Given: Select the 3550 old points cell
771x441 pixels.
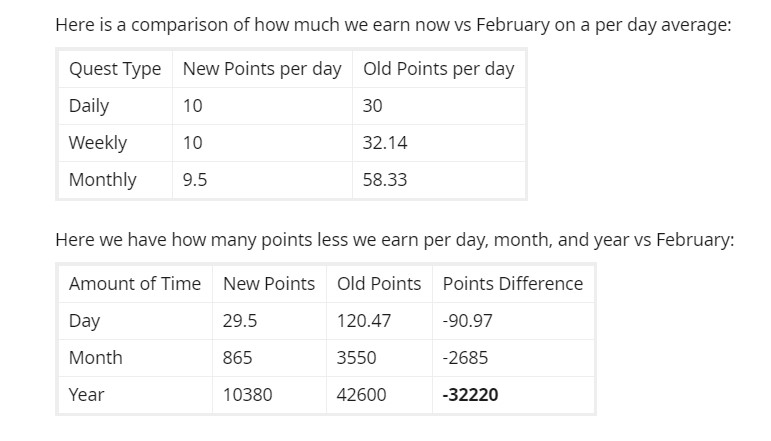Looking at the screenshot, I should pos(359,358).
